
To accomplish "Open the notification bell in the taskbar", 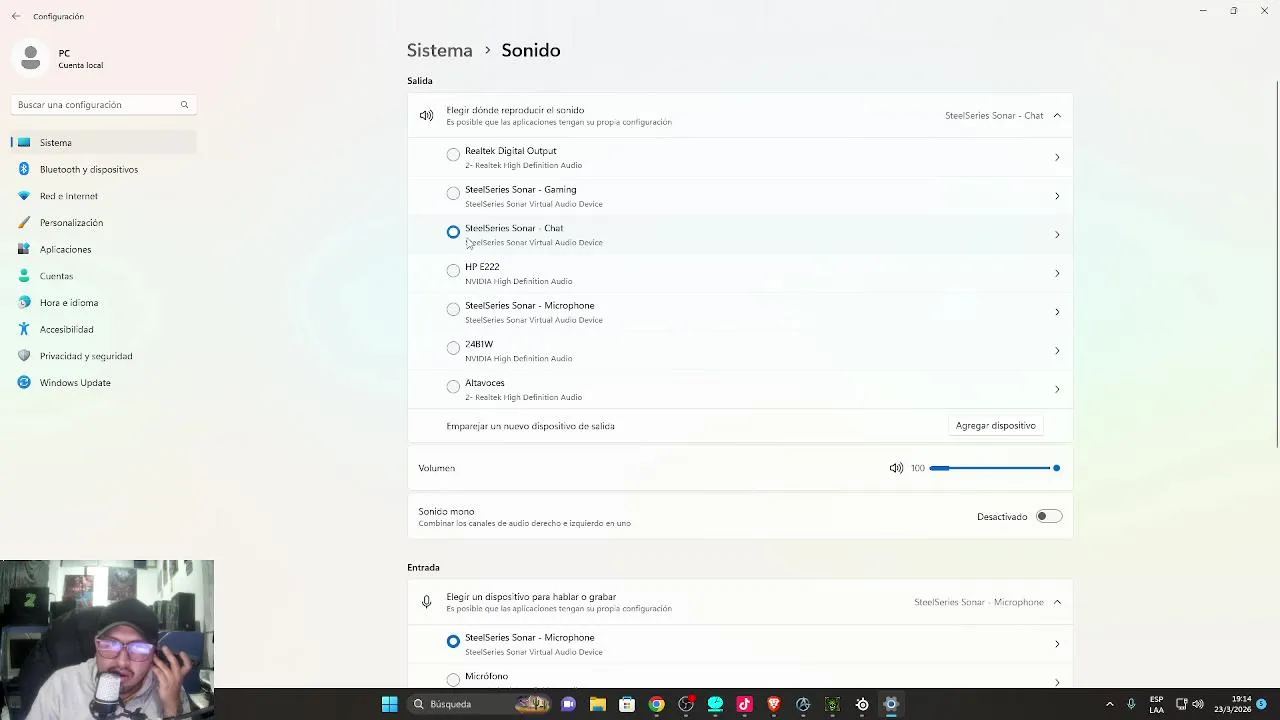I will tap(1263, 704).
